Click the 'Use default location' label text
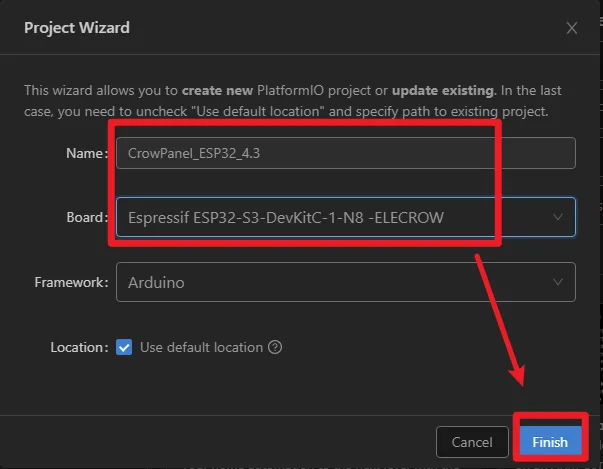This screenshot has height=469, width=603. 201,347
